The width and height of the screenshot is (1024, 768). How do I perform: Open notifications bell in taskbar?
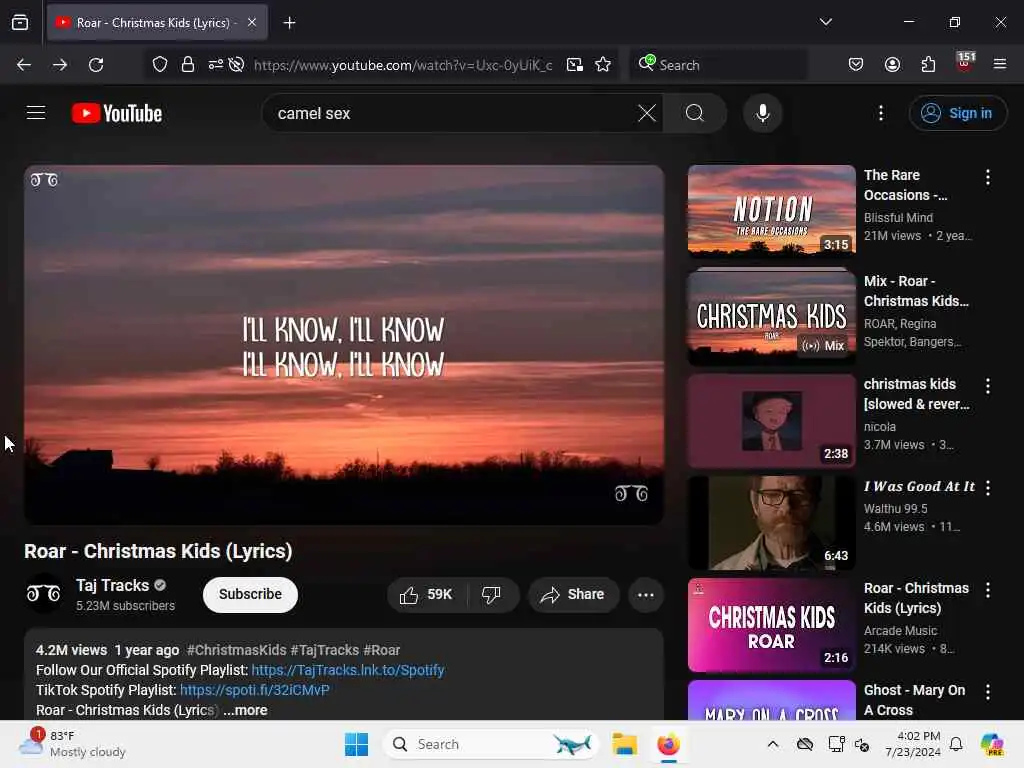955,744
